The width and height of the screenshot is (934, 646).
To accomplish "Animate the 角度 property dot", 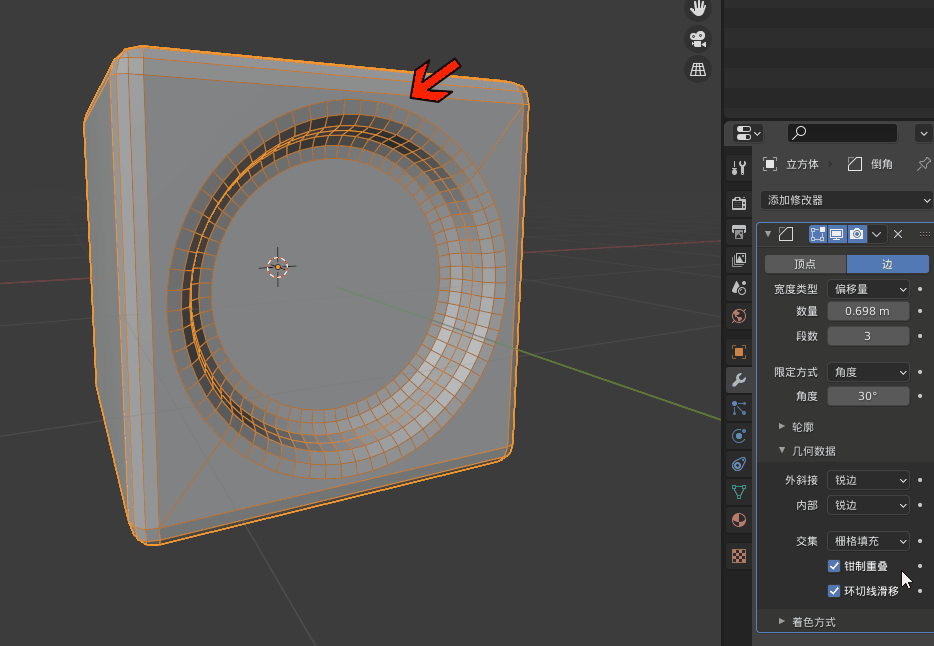I will pyautogui.click(x=920, y=396).
